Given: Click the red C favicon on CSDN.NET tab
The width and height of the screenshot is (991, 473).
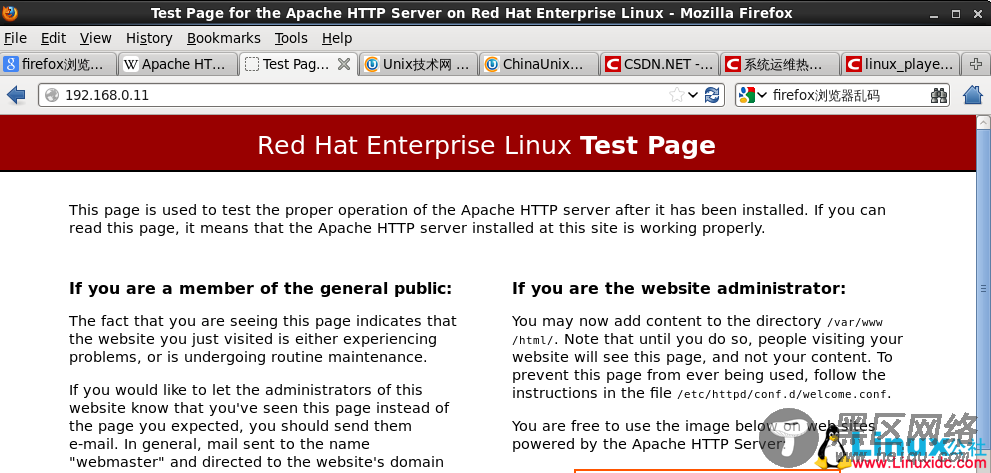Looking at the screenshot, I should pyautogui.click(x=612, y=64).
